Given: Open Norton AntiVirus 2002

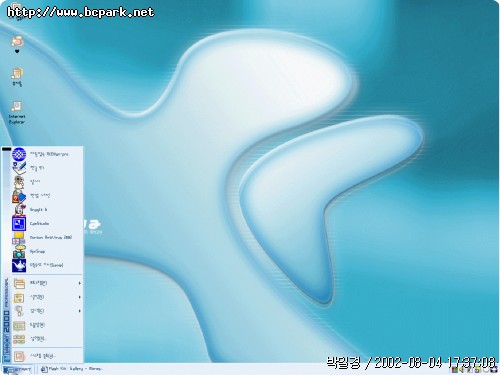Looking at the screenshot, I should [x=47, y=238].
